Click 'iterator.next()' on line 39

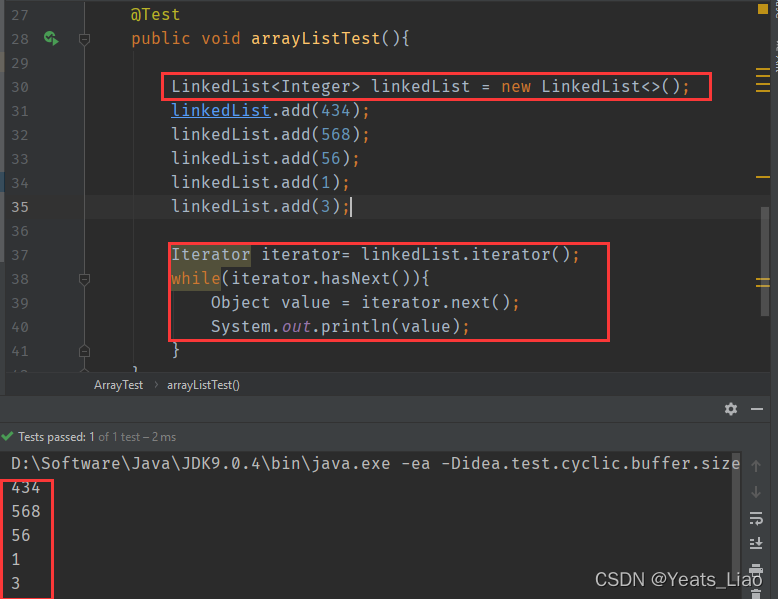tap(435, 302)
